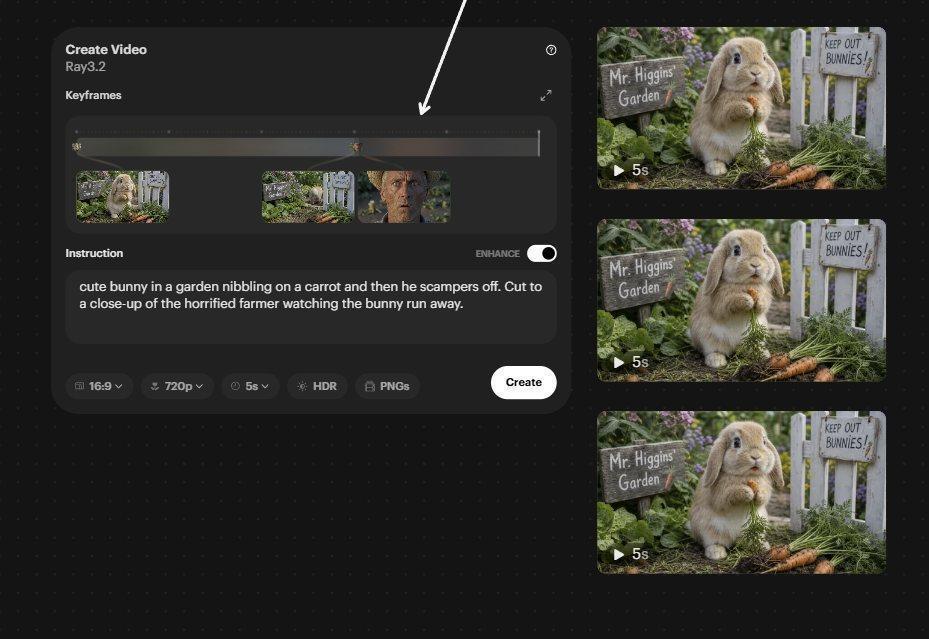929x639 pixels.
Task: Click the "Keyframes" section label
Action: coord(93,95)
